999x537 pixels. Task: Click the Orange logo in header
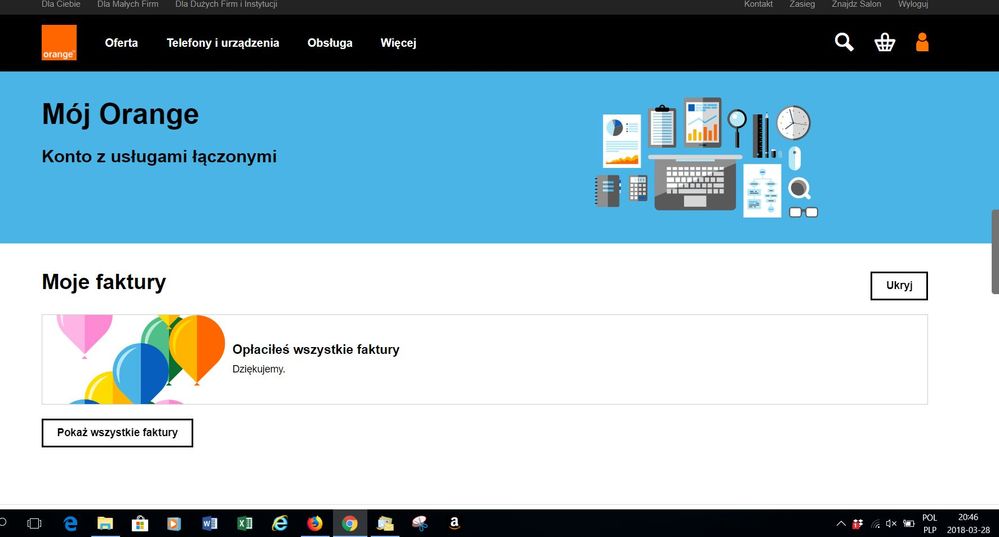59,43
